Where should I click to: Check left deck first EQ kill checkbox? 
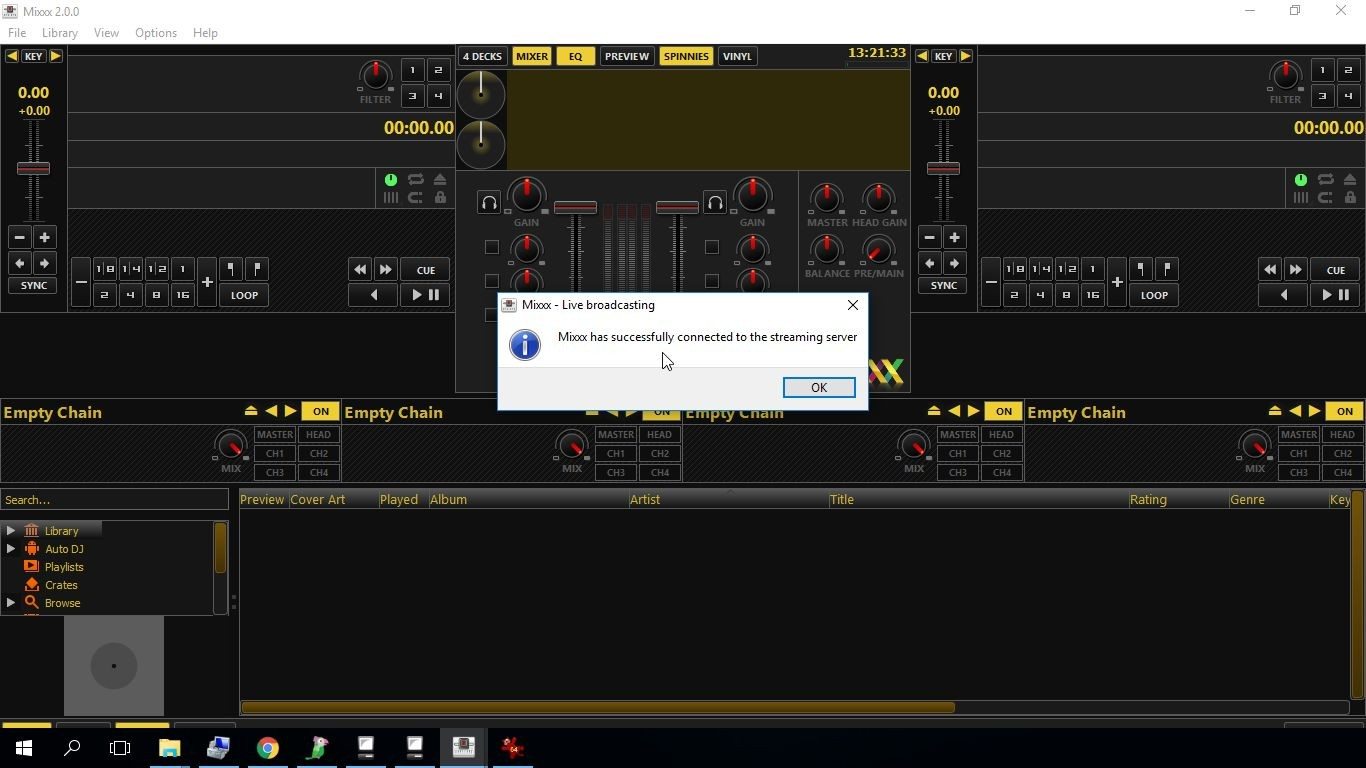click(491, 247)
